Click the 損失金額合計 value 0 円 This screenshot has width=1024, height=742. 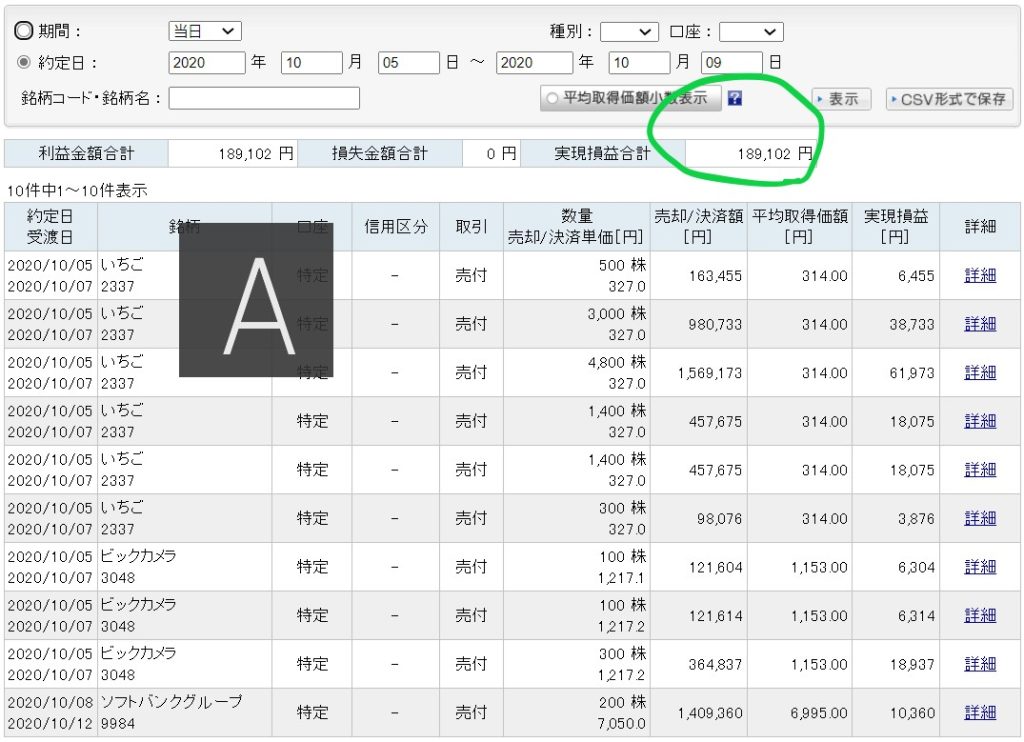[x=492, y=153]
